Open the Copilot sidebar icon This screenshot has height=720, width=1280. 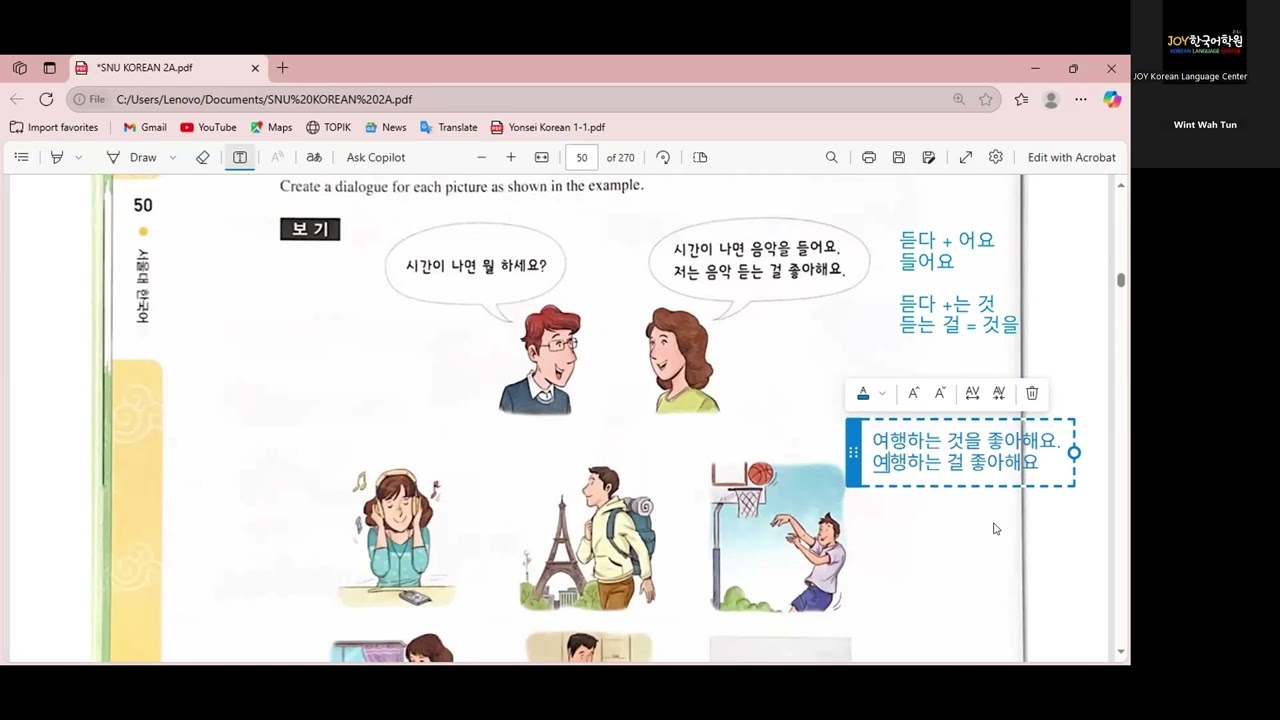[x=1112, y=99]
